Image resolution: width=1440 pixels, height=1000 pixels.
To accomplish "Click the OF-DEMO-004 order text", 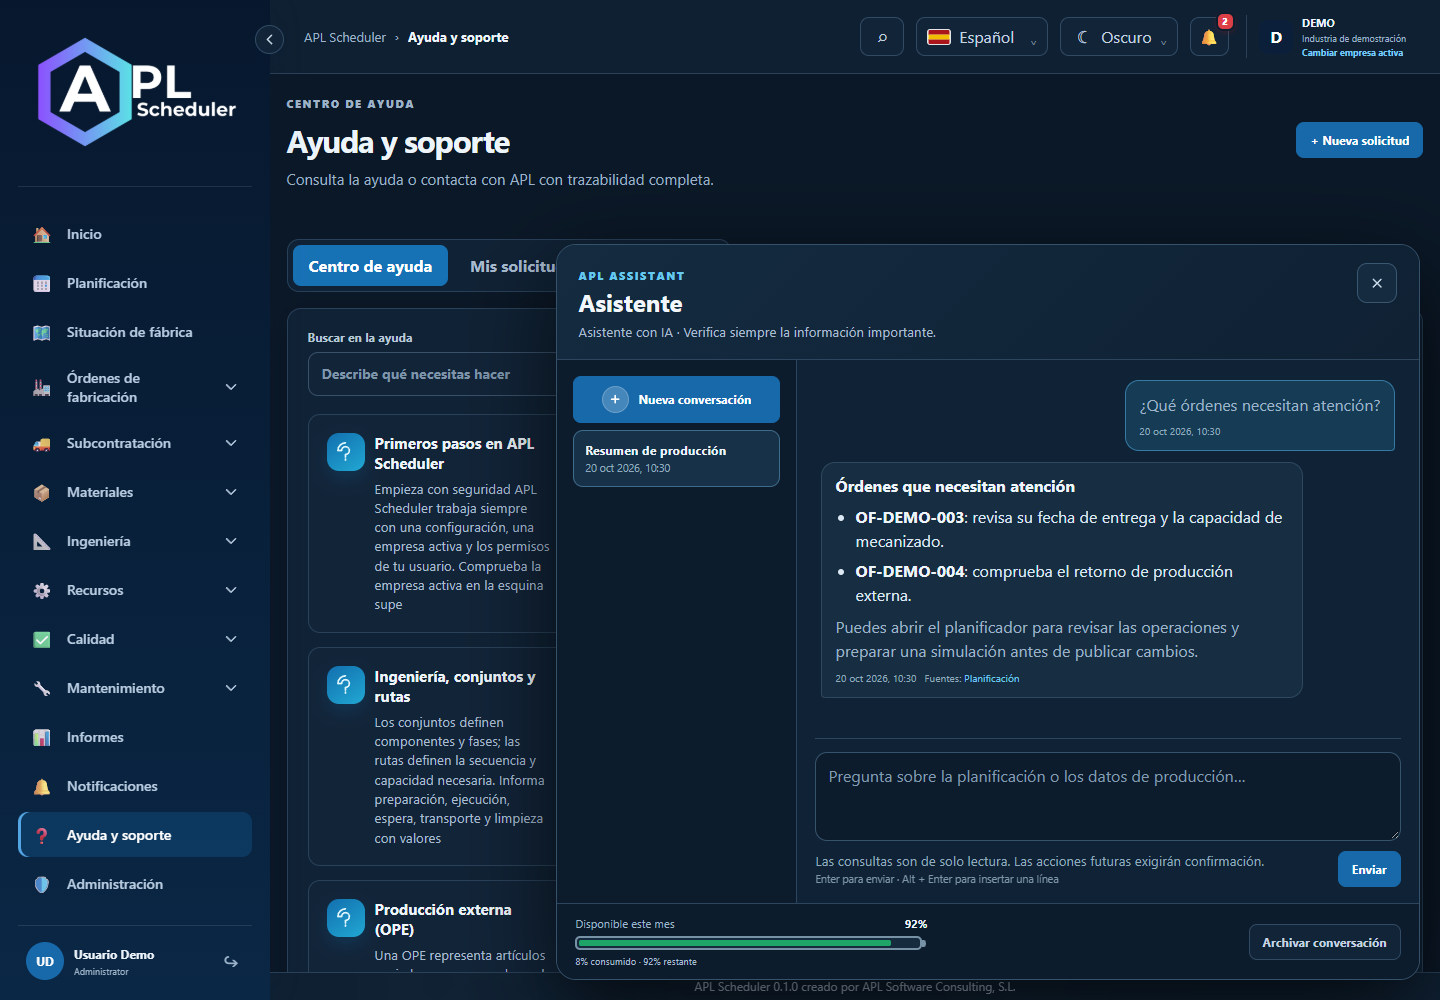I will 910,572.
